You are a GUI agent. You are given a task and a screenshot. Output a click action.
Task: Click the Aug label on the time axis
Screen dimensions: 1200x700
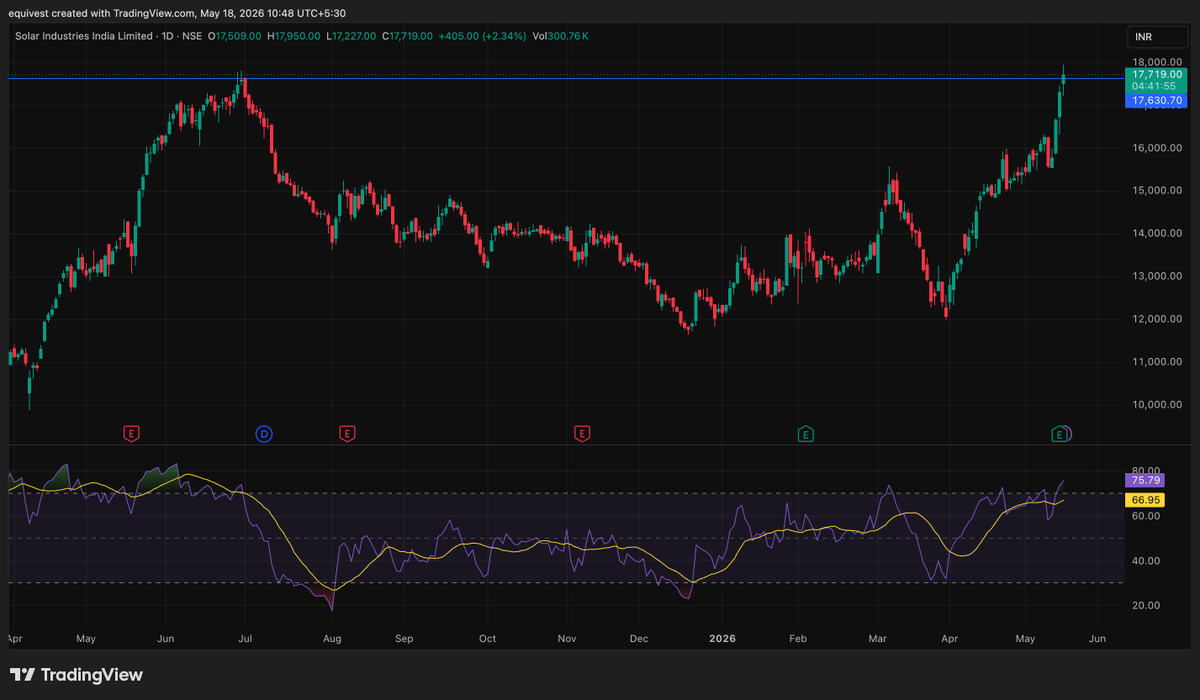(x=333, y=638)
